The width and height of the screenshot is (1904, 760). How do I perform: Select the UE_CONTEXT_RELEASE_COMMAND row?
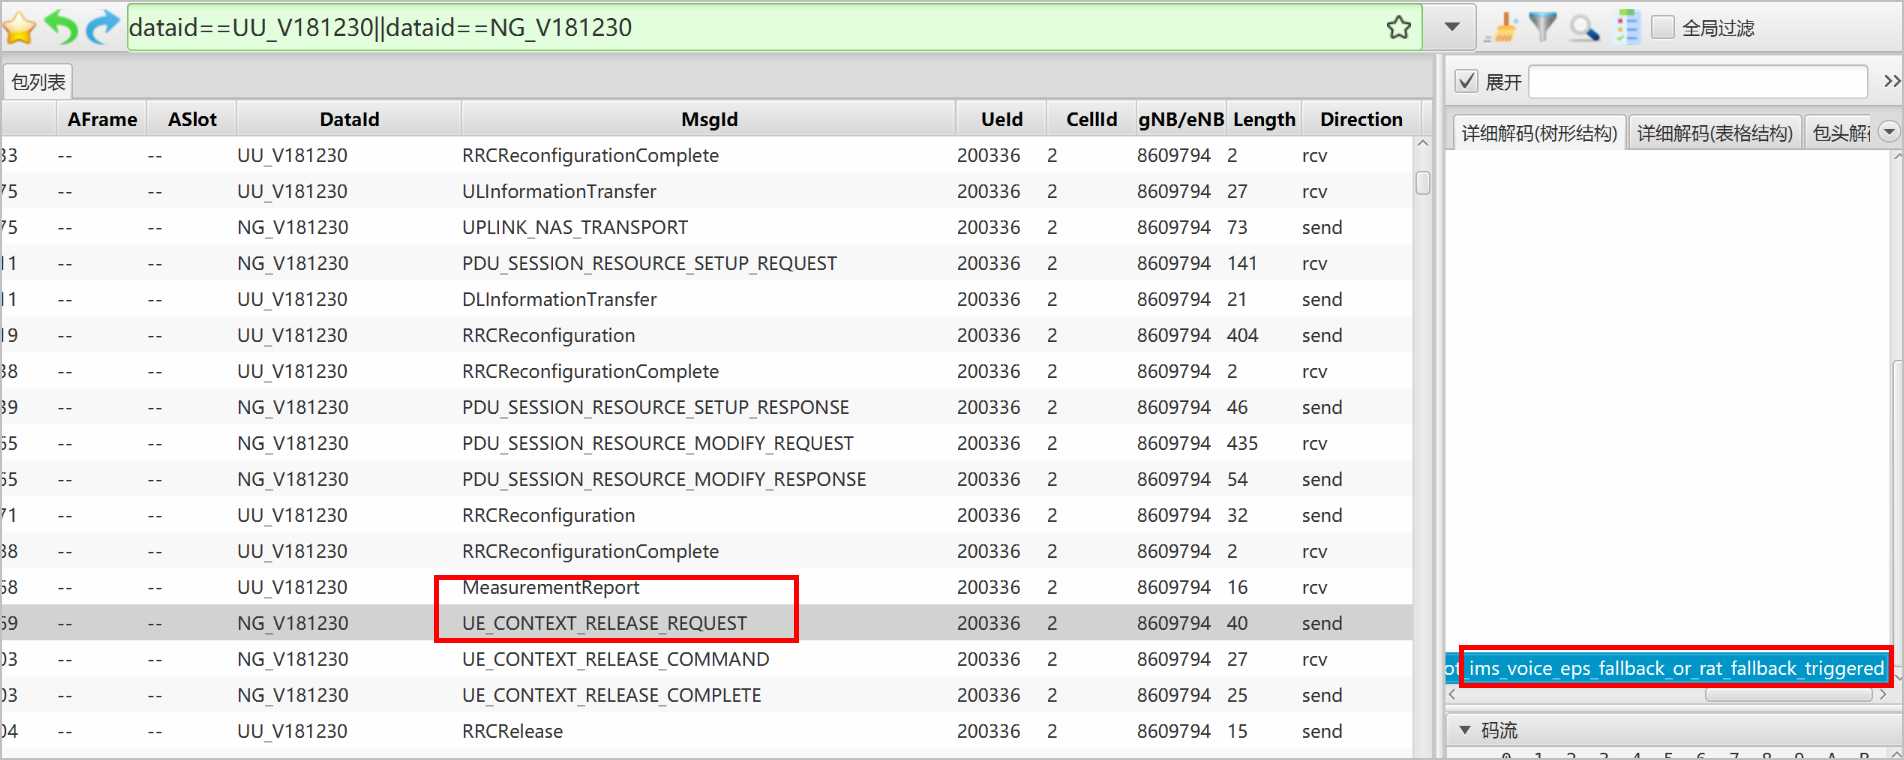click(x=615, y=659)
